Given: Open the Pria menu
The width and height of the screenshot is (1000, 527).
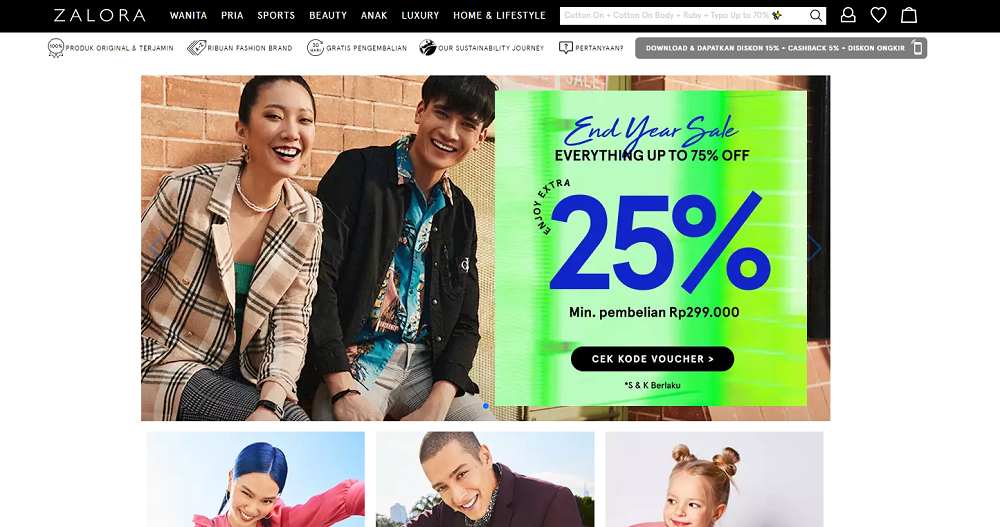Looking at the screenshot, I should click(232, 15).
